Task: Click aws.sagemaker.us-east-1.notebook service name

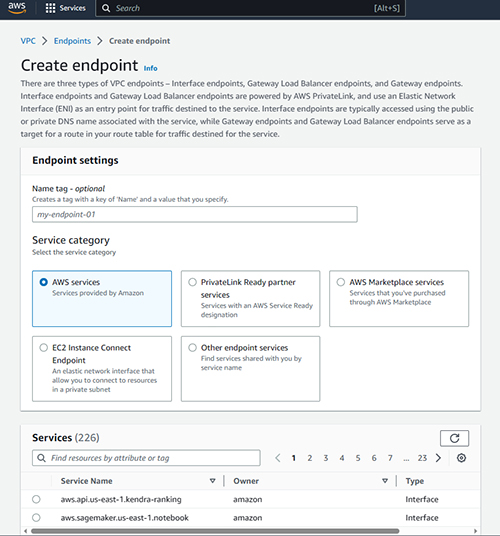Action: point(125,518)
